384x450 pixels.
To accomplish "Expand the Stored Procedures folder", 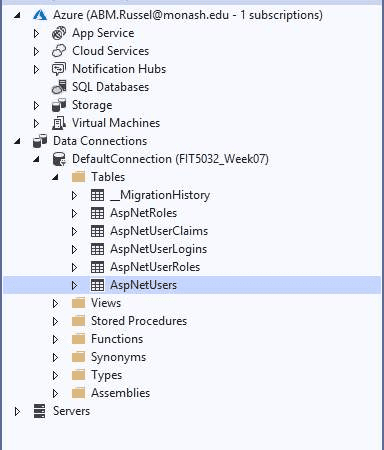I will click(x=55, y=321).
